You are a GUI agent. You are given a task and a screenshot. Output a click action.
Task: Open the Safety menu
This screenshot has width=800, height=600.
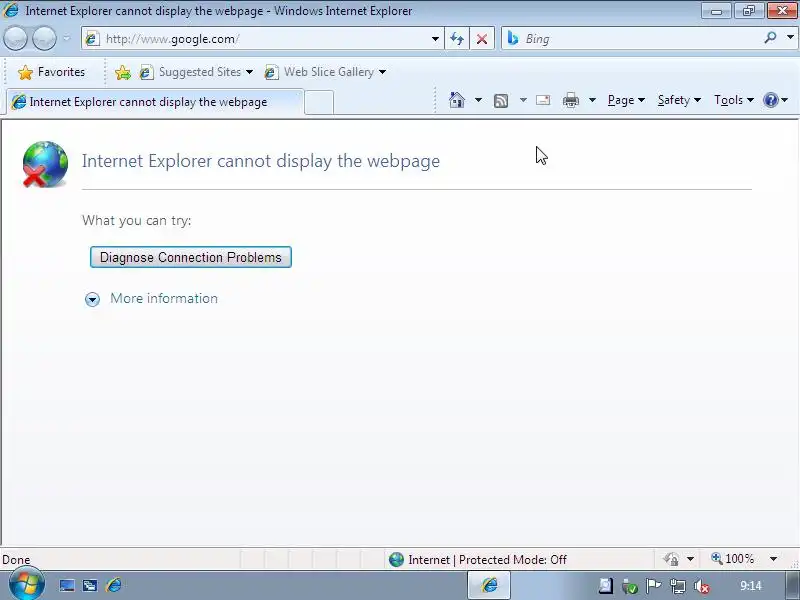pos(679,100)
